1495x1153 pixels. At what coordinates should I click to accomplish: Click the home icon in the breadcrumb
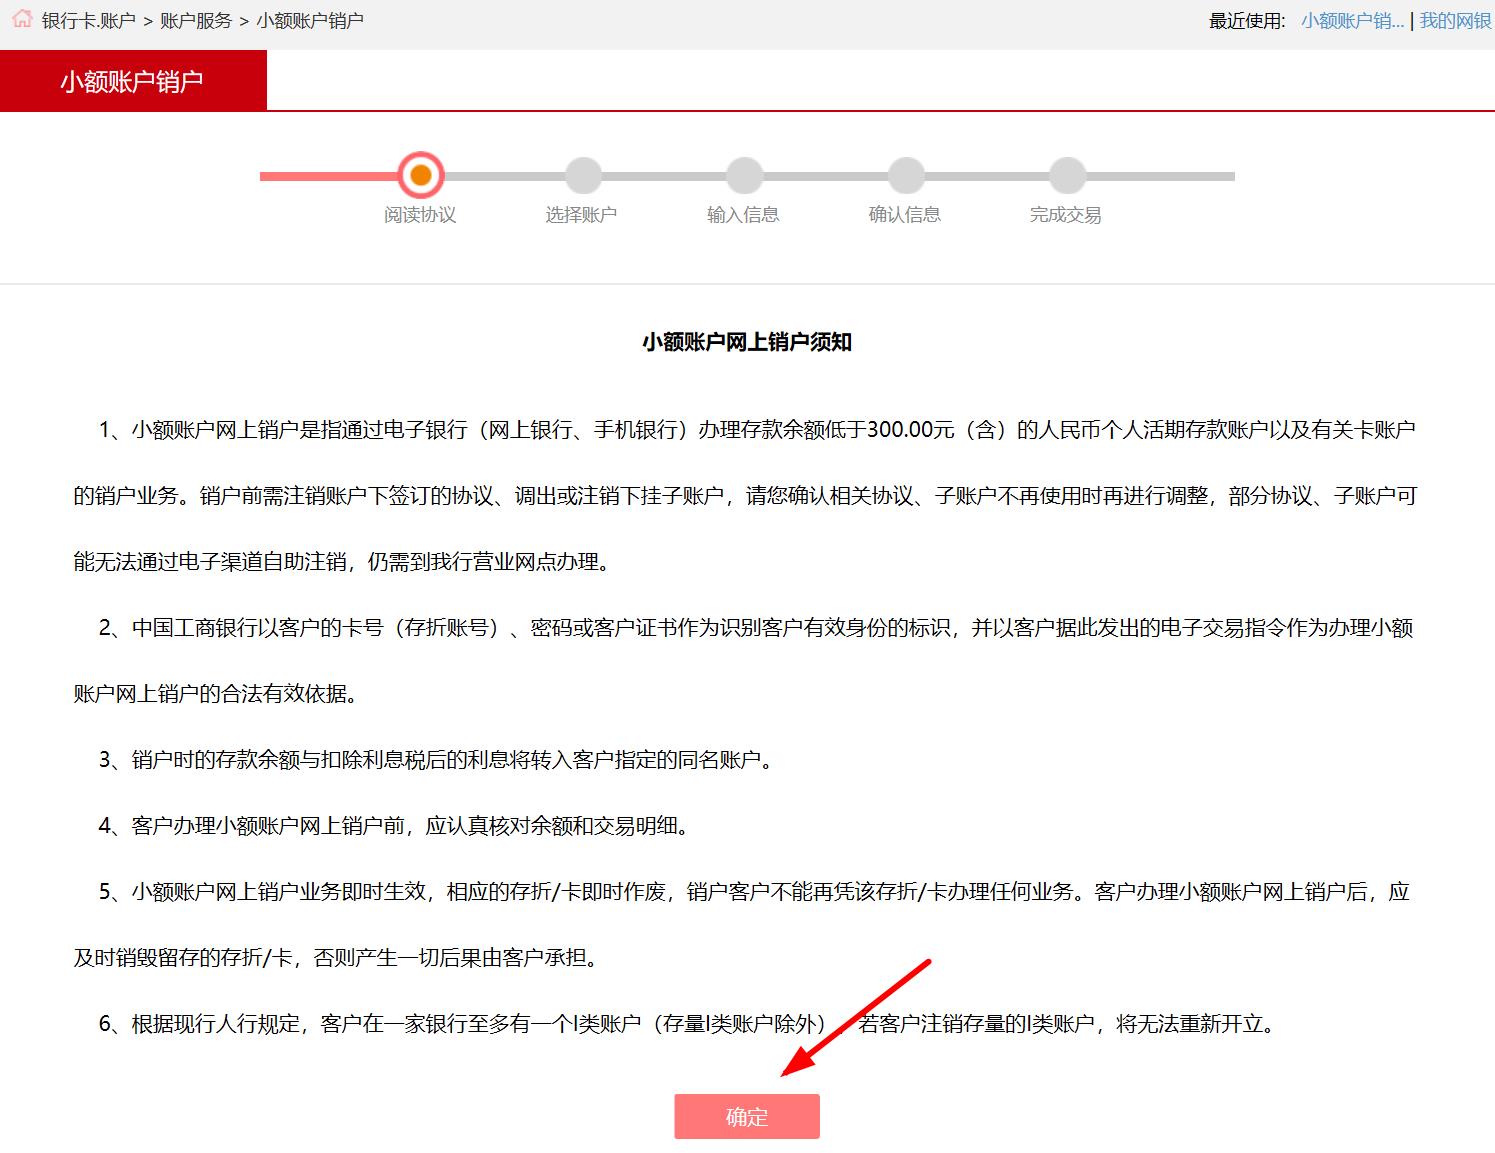point(22,19)
